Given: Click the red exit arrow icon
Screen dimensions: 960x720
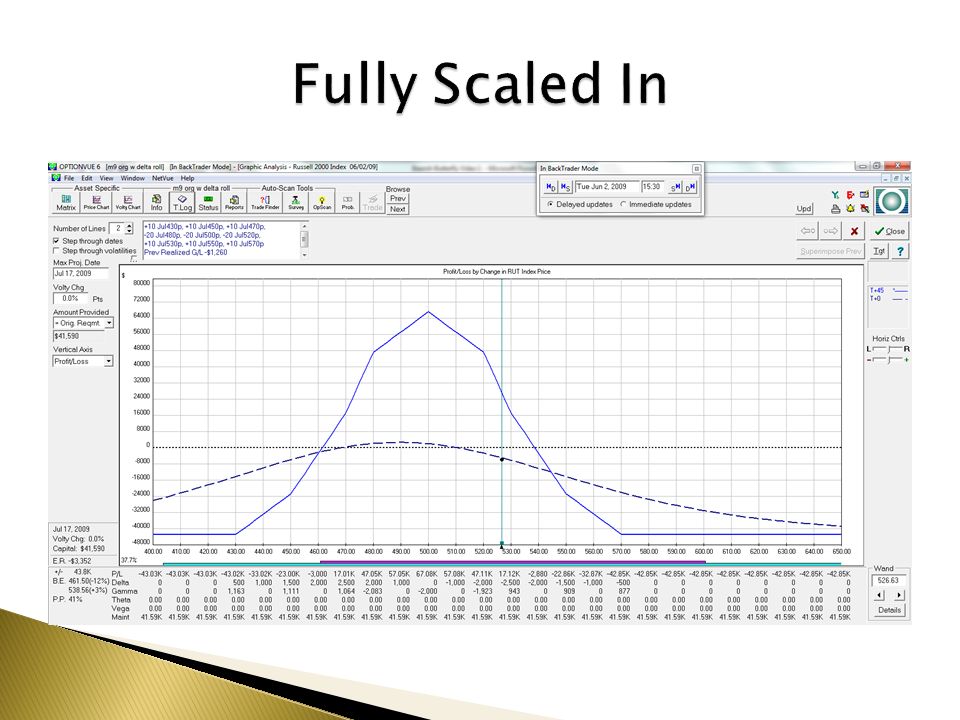Looking at the screenshot, I should click(x=850, y=195).
